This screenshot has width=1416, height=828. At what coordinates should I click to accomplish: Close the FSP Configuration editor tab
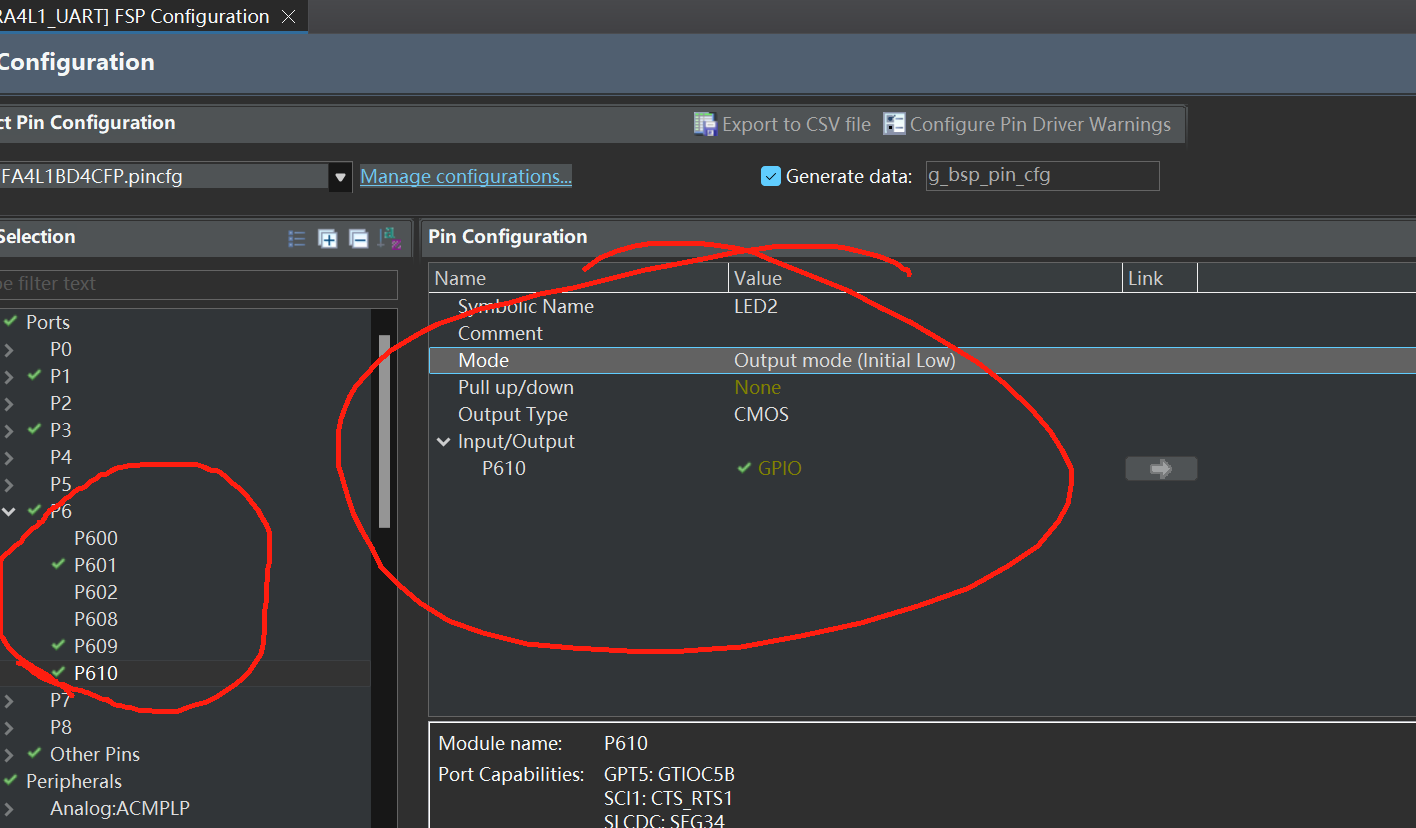pos(289,17)
